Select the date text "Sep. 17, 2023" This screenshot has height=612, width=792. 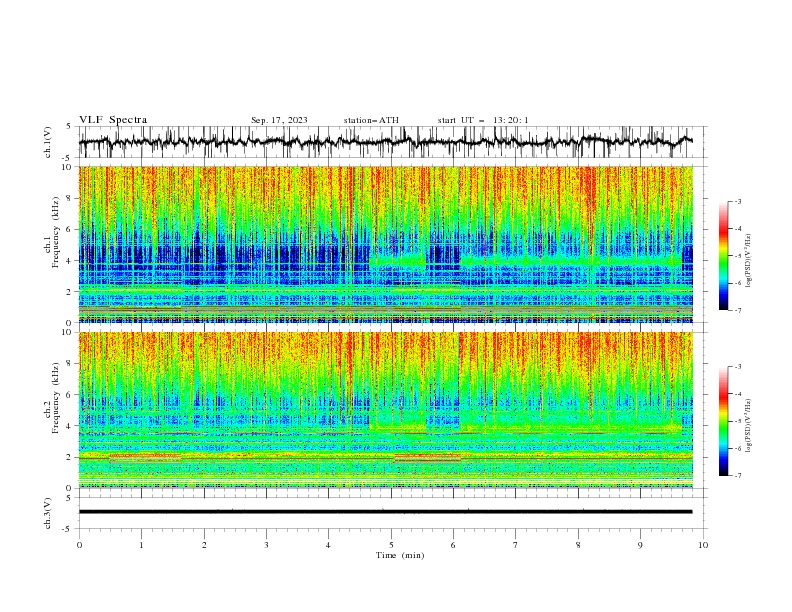point(279,120)
